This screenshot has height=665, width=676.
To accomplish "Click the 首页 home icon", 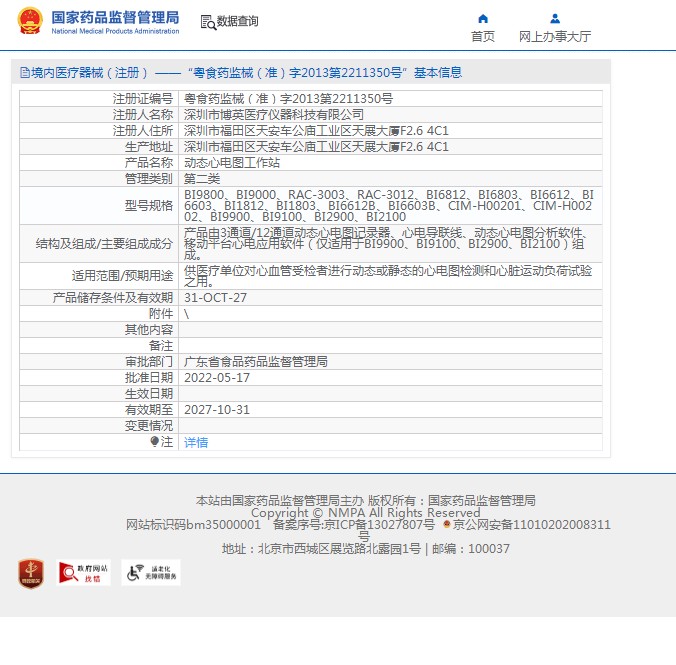I will click(483, 19).
